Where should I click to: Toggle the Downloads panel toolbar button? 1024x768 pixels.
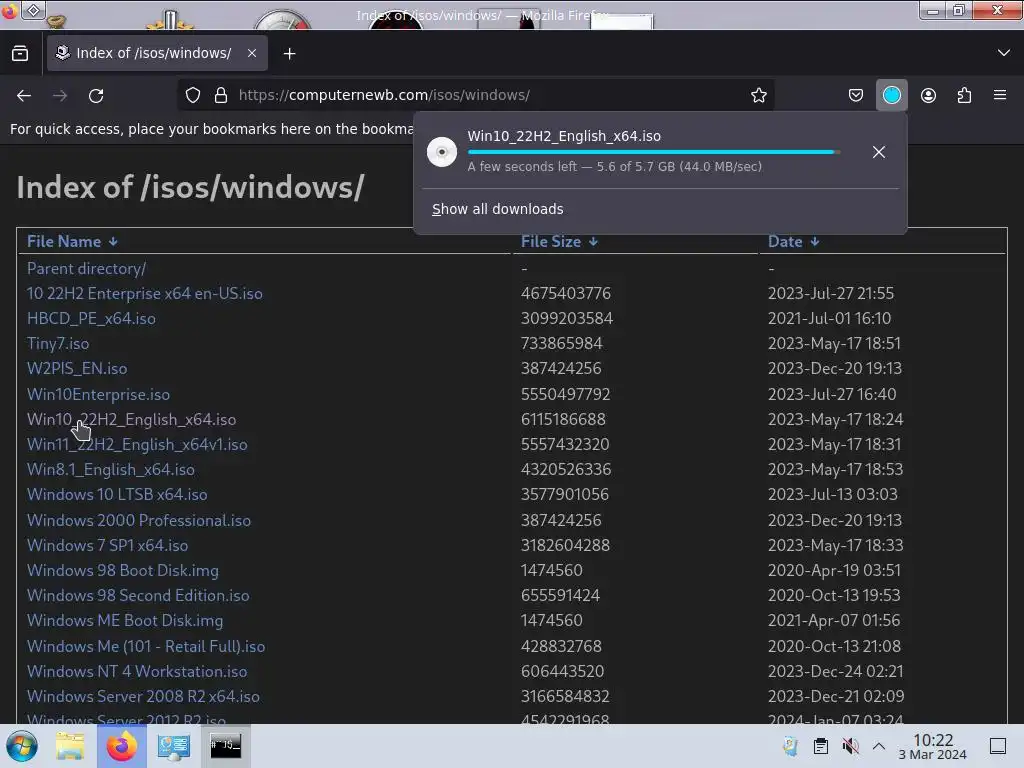coord(891,95)
